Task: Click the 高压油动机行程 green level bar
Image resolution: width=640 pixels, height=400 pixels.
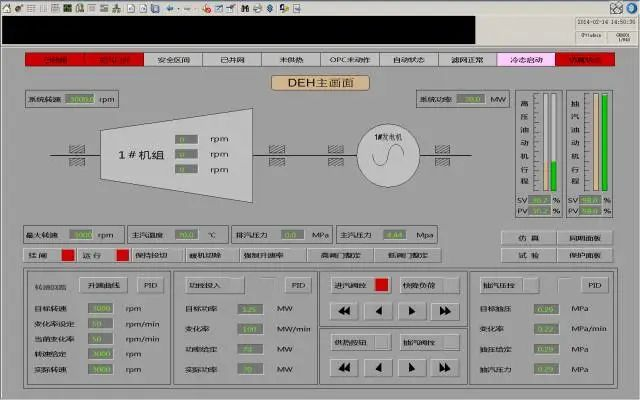Action: (552, 174)
